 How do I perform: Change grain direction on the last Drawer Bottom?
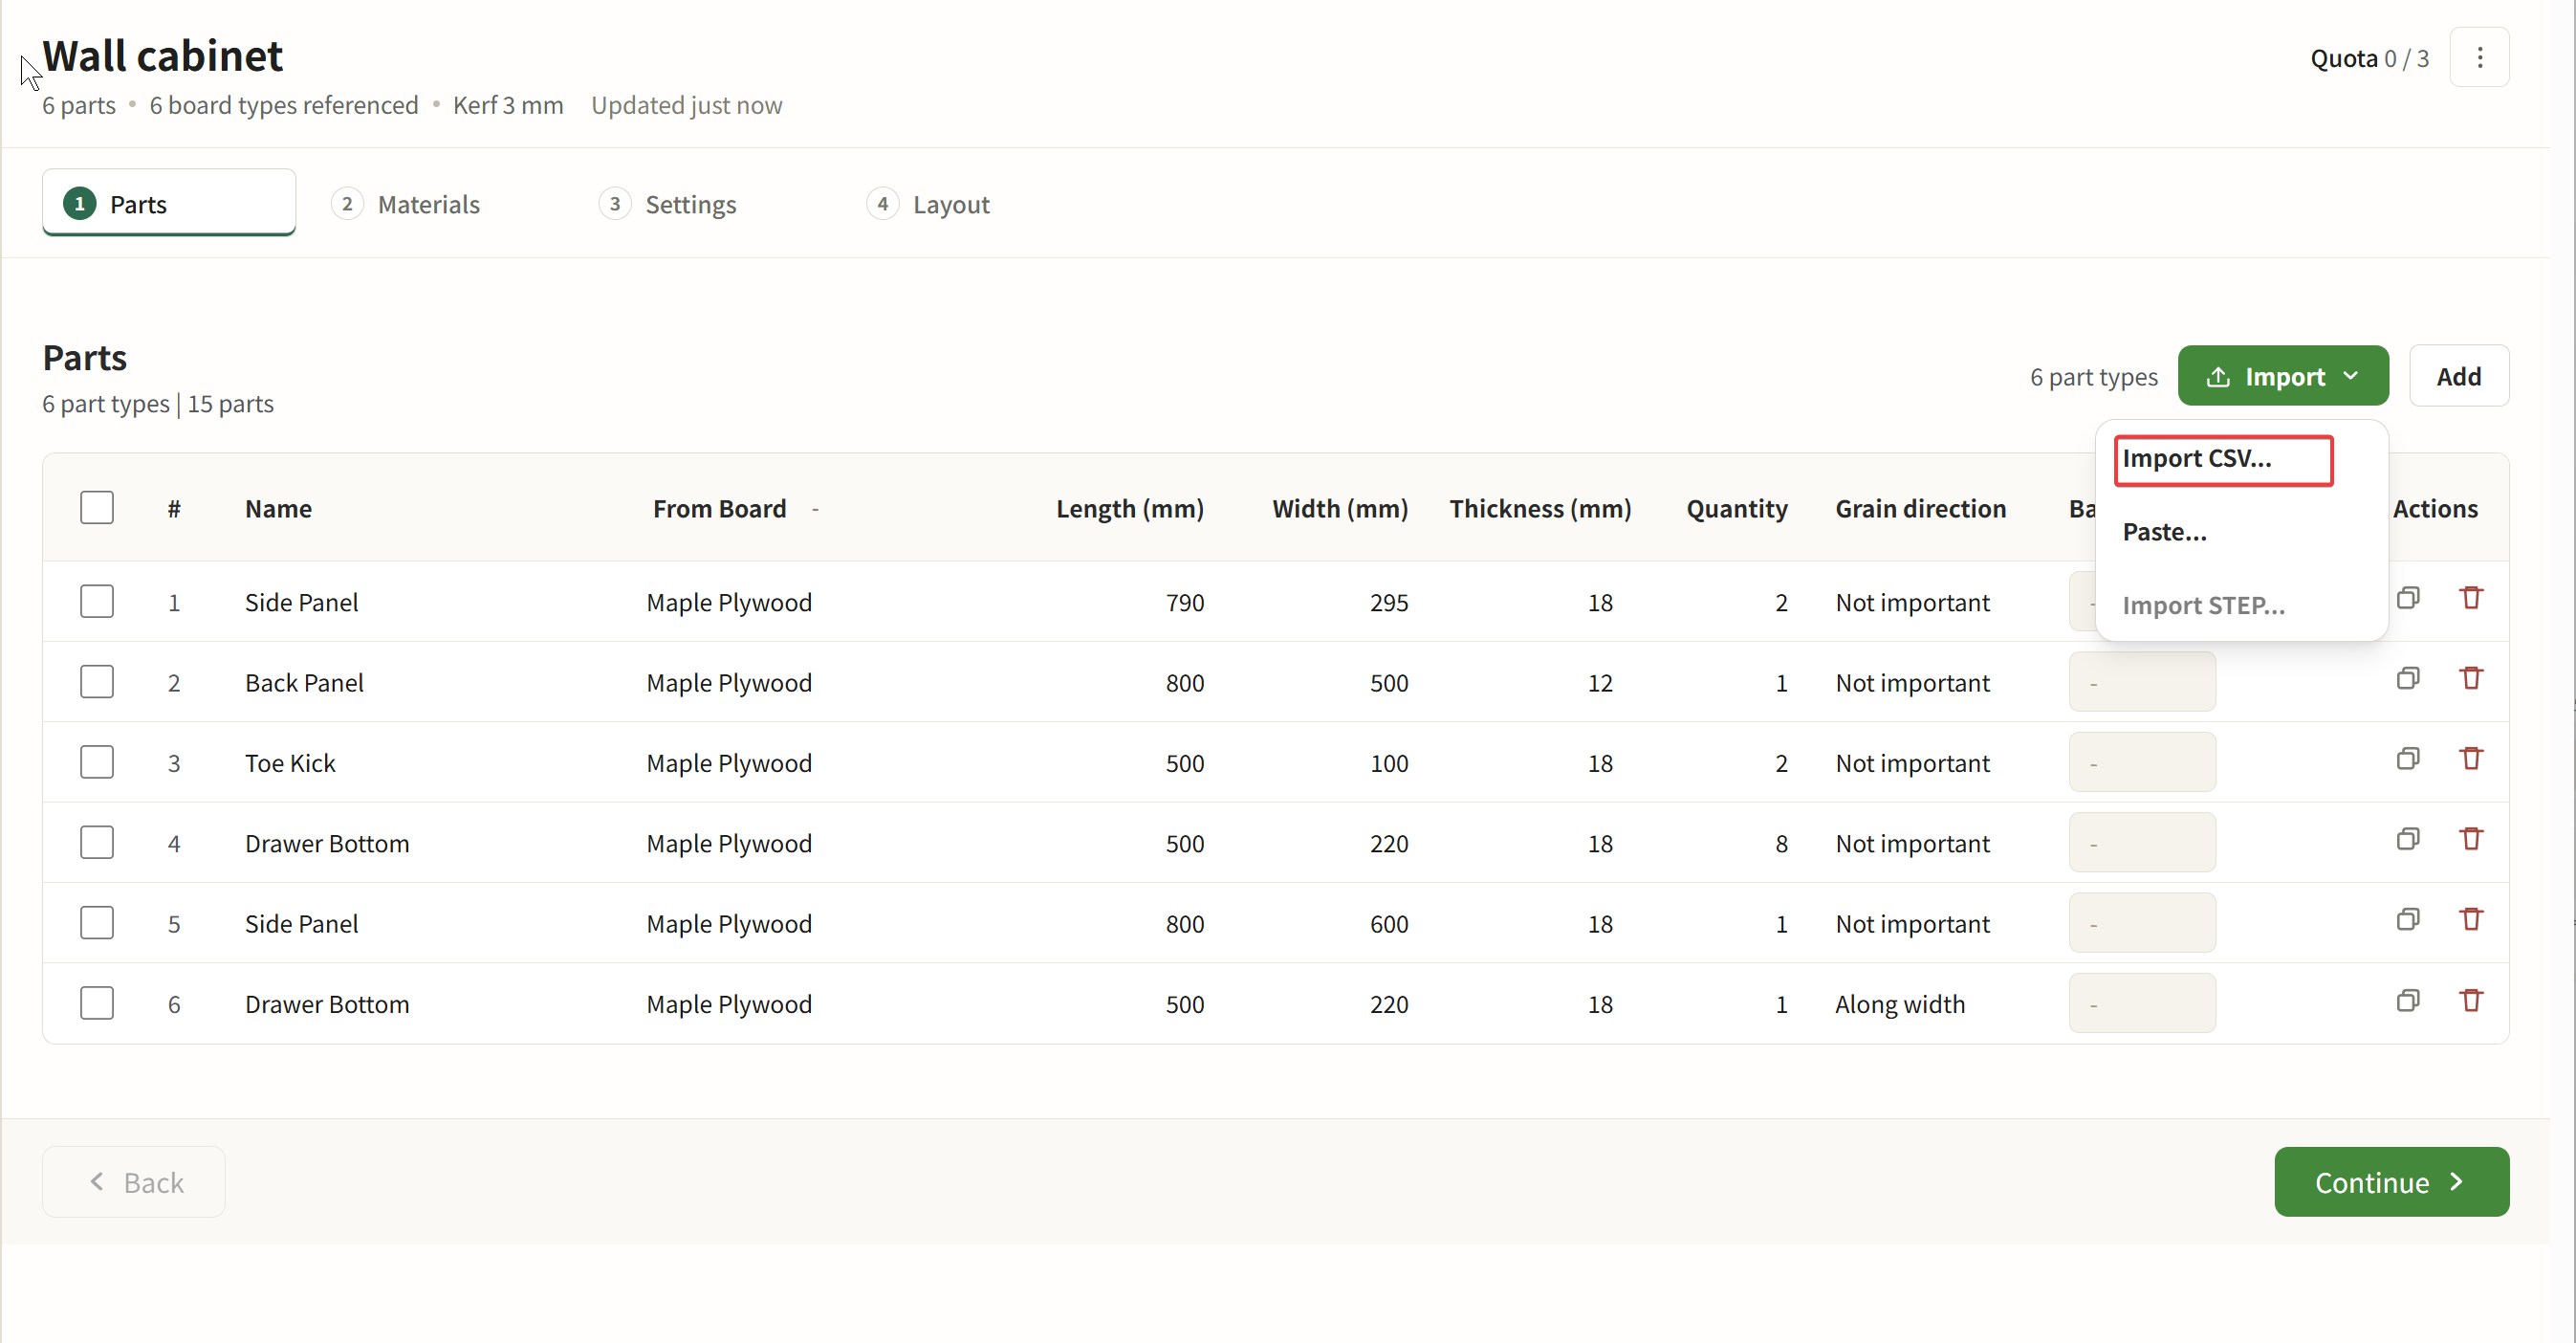tap(1900, 1004)
